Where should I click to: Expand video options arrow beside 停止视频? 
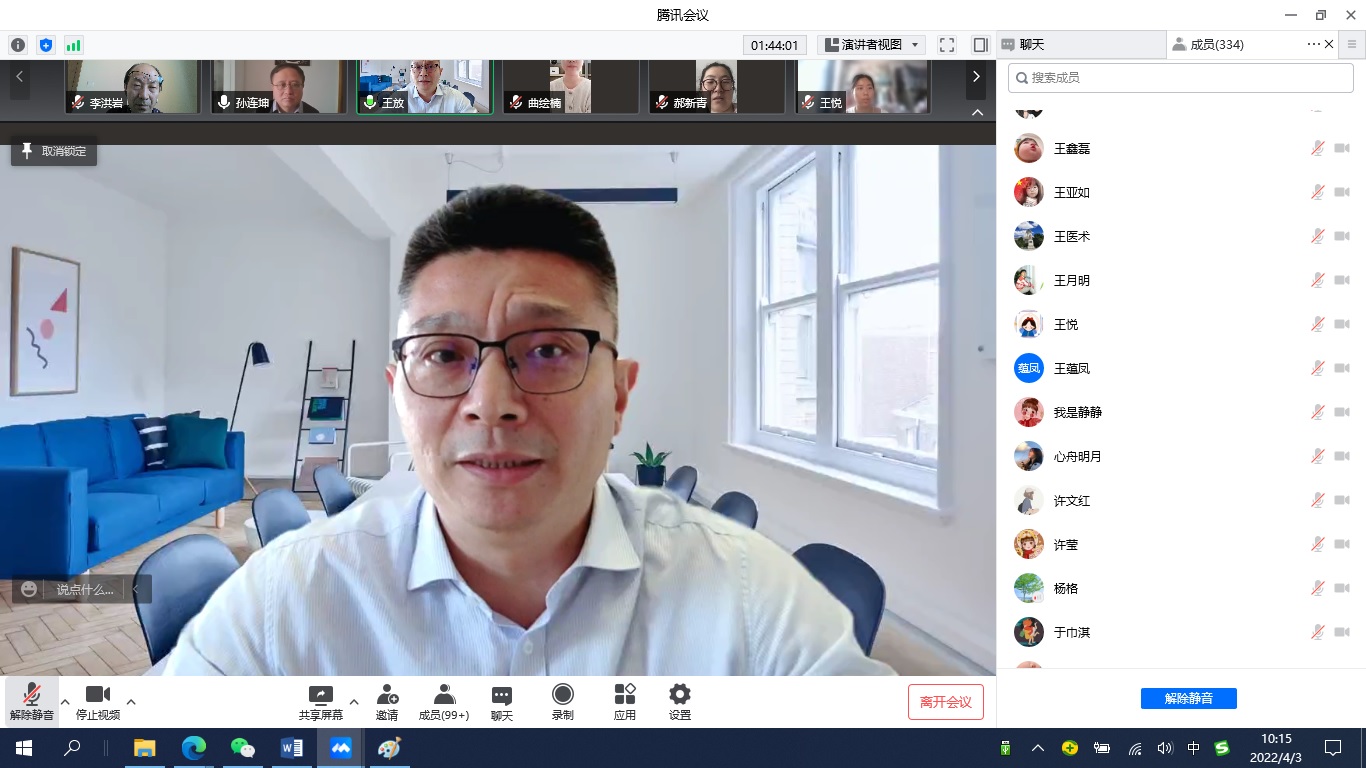(x=131, y=701)
